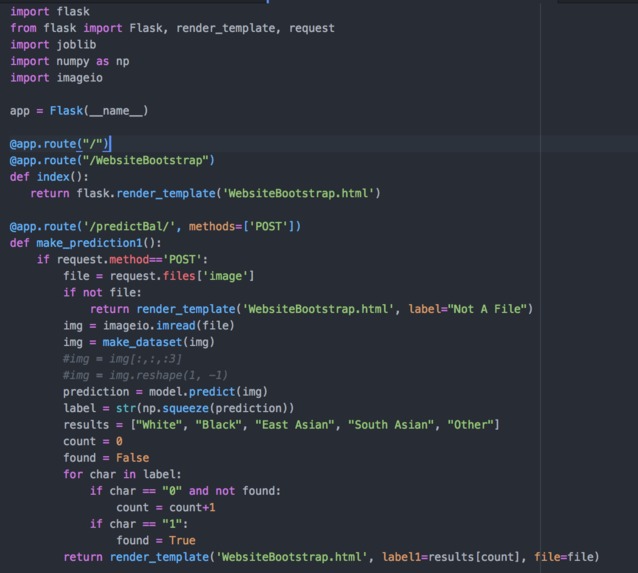Click the 'import joblib' line
This screenshot has width=638, height=573.
53,44
